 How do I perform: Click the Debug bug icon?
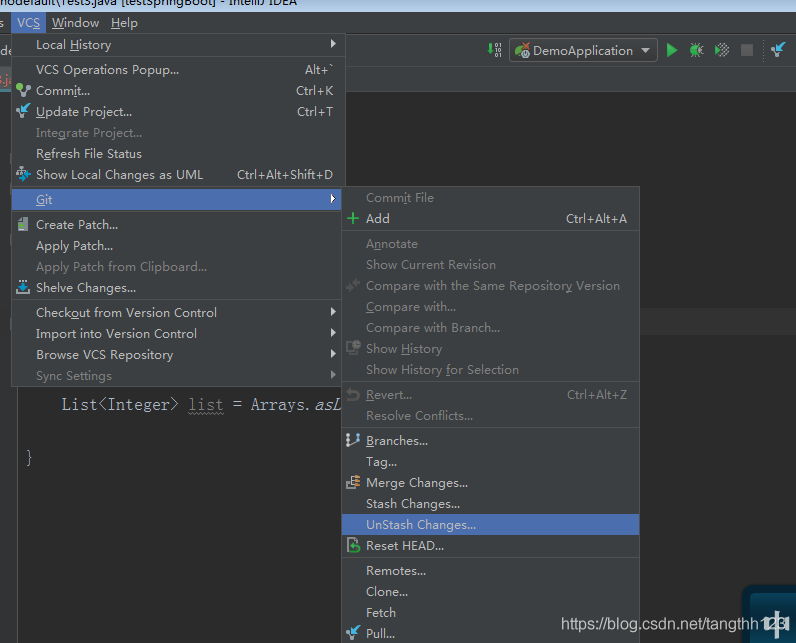tap(696, 50)
